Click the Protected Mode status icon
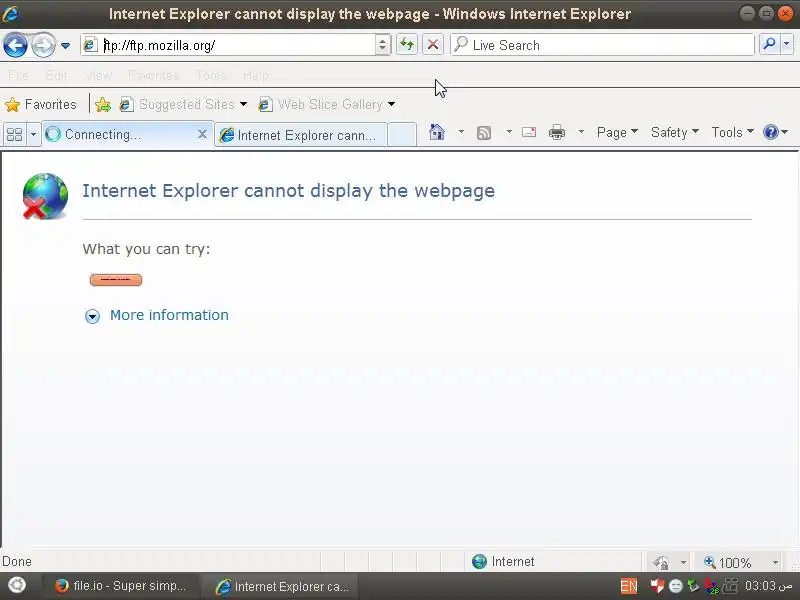This screenshot has height=600, width=800. pyautogui.click(x=661, y=562)
